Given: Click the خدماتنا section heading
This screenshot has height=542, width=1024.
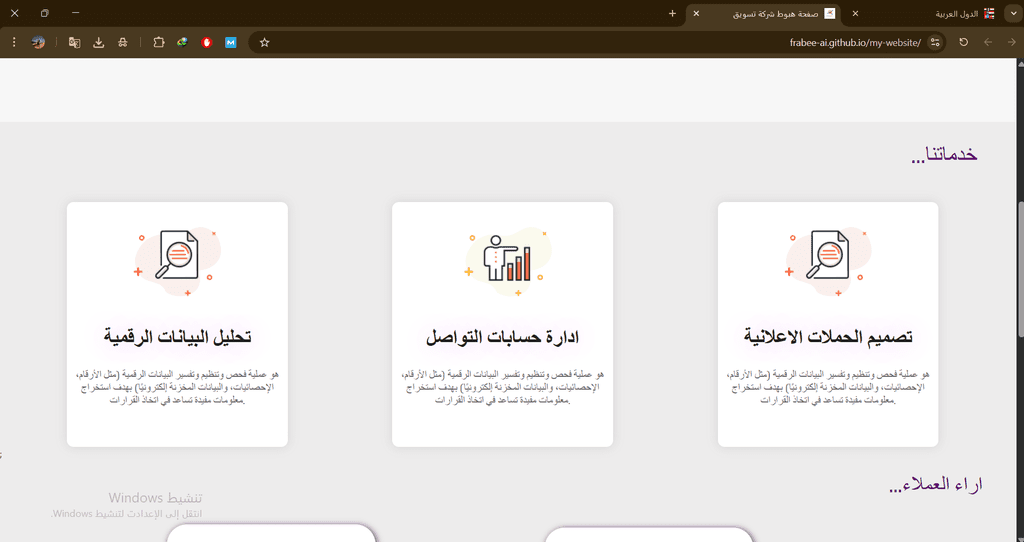Looking at the screenshot, I should pos(944,155).
